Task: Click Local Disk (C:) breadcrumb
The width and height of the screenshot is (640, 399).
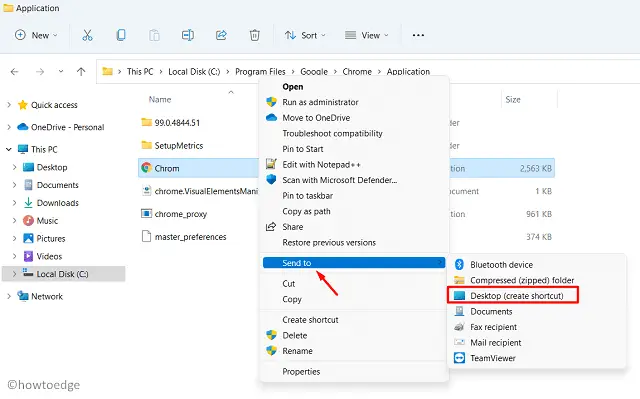Action: point(194,72)
